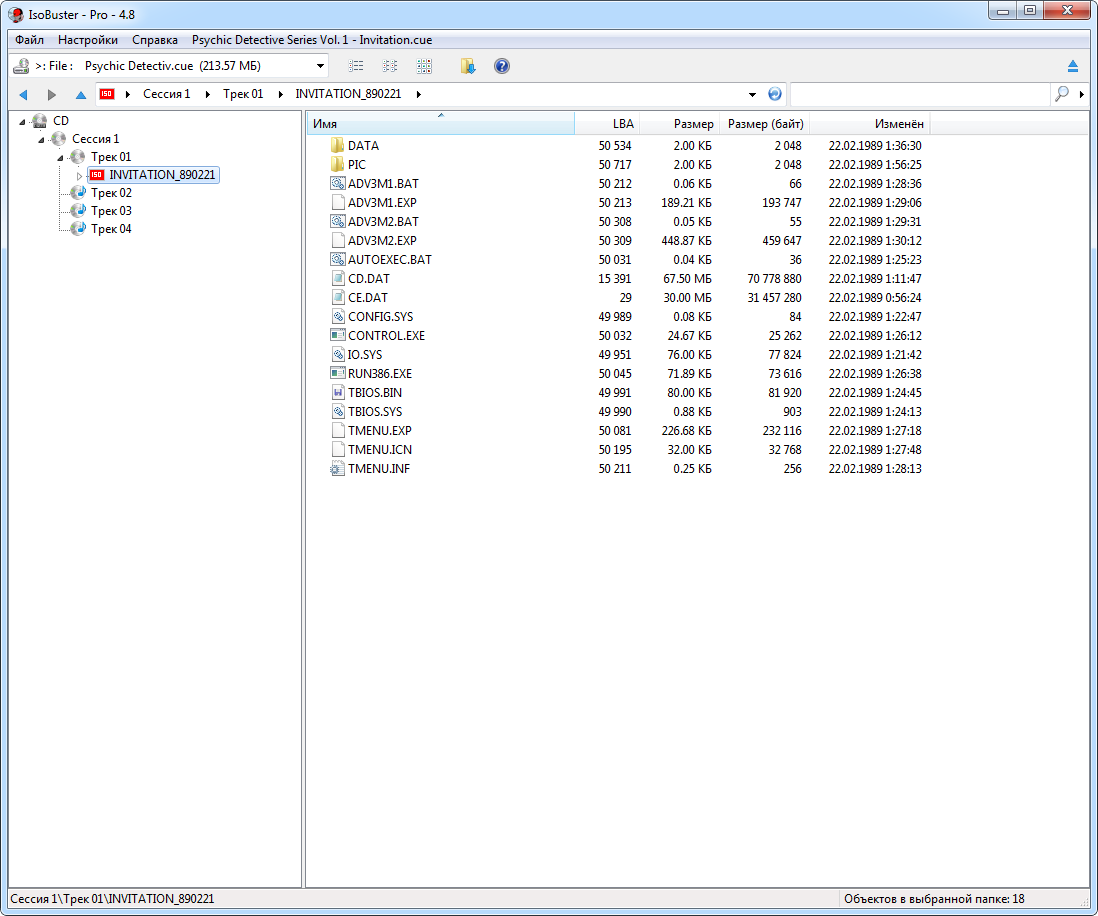1098x916 pixels.
Task: Click the RUN386.EXE file icon
Action: (x=338, y=373)
